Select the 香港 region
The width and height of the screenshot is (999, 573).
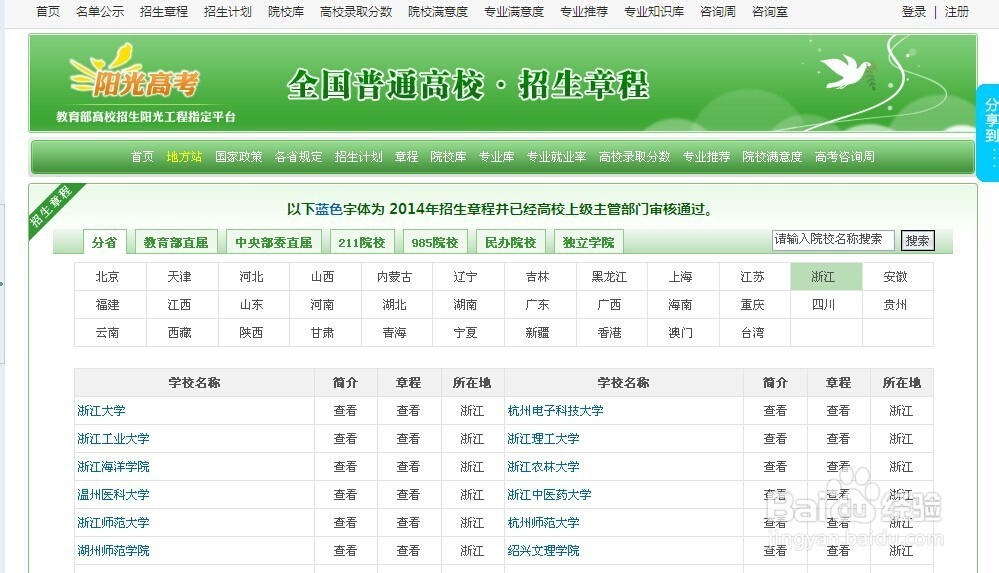[609, 333]
